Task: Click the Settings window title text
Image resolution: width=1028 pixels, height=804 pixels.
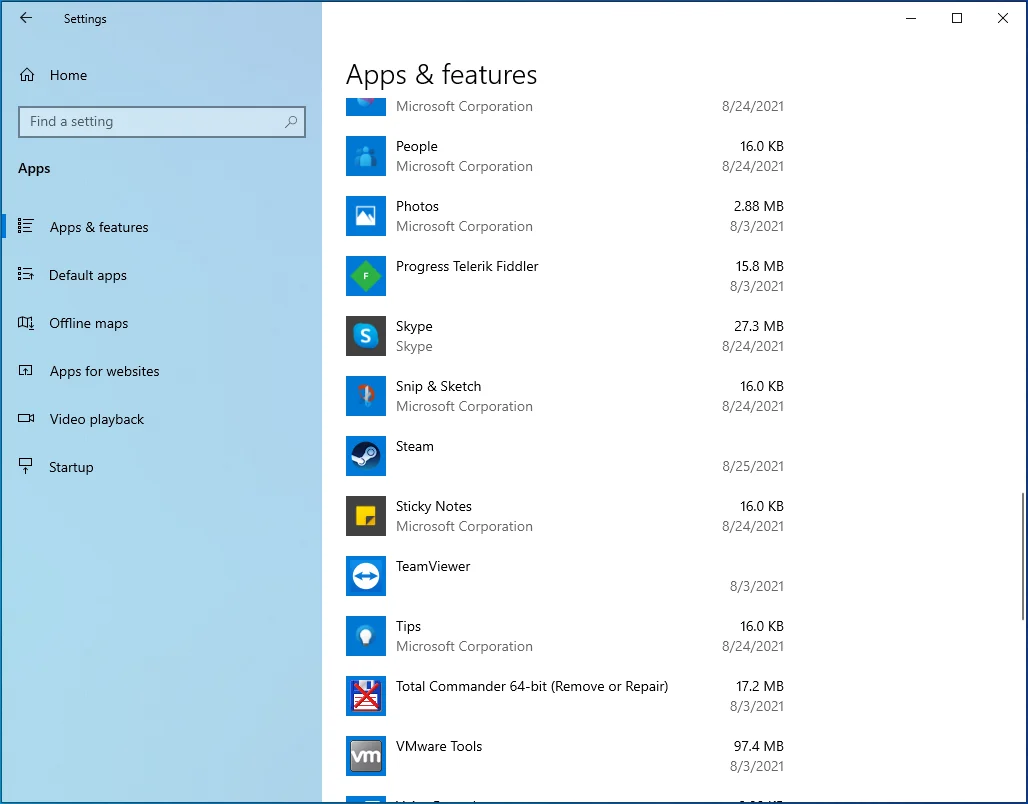Action: [85, 19]
